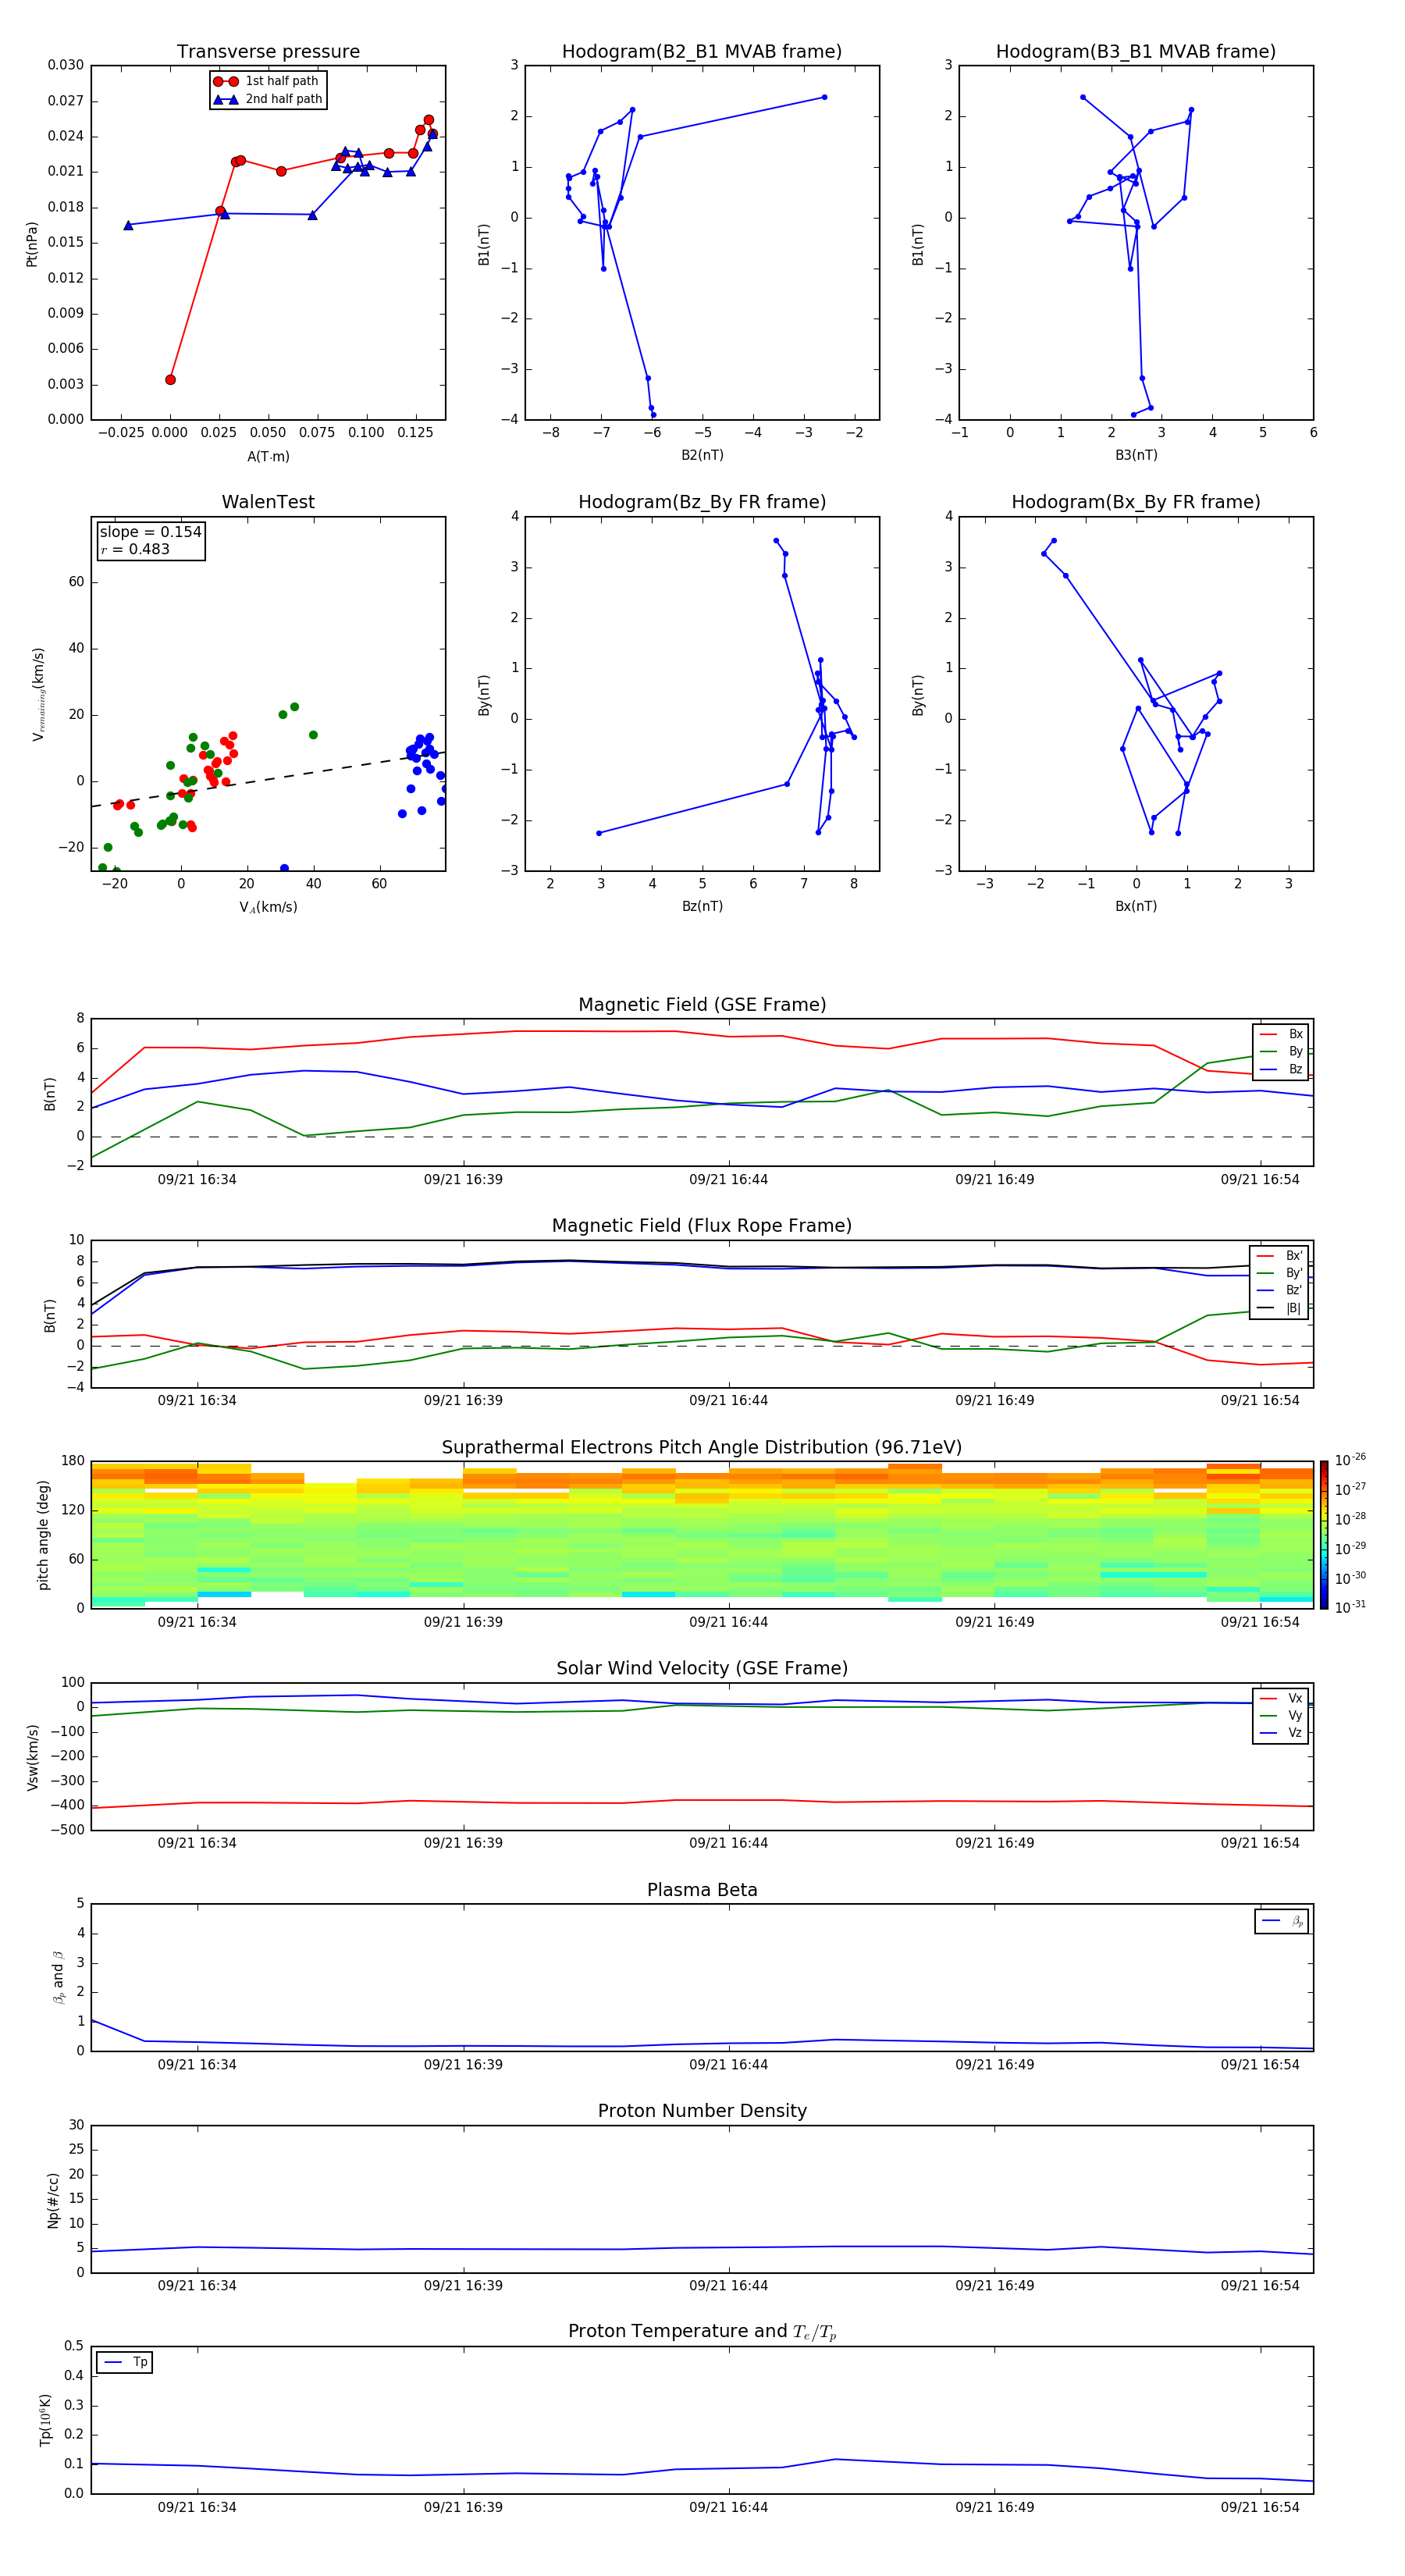Click the "slope = 0.154" annotation
Screen dimensions: 1405x2576
point(150,532)
